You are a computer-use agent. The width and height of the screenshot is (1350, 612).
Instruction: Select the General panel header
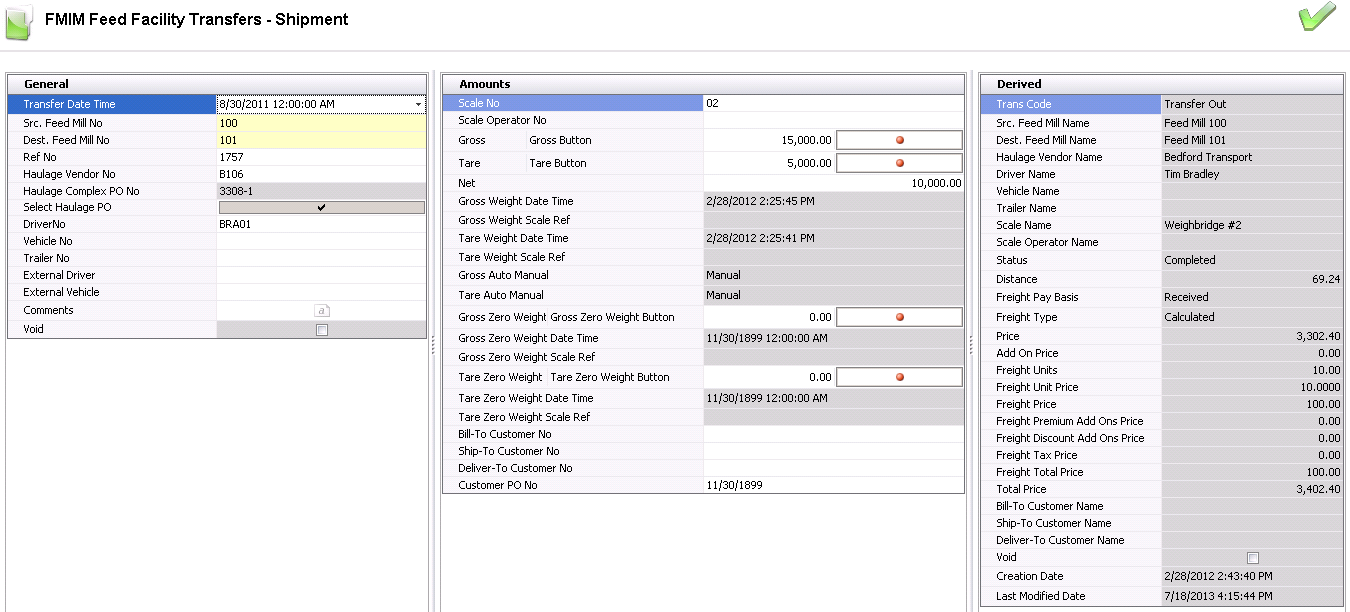(217, 84)
